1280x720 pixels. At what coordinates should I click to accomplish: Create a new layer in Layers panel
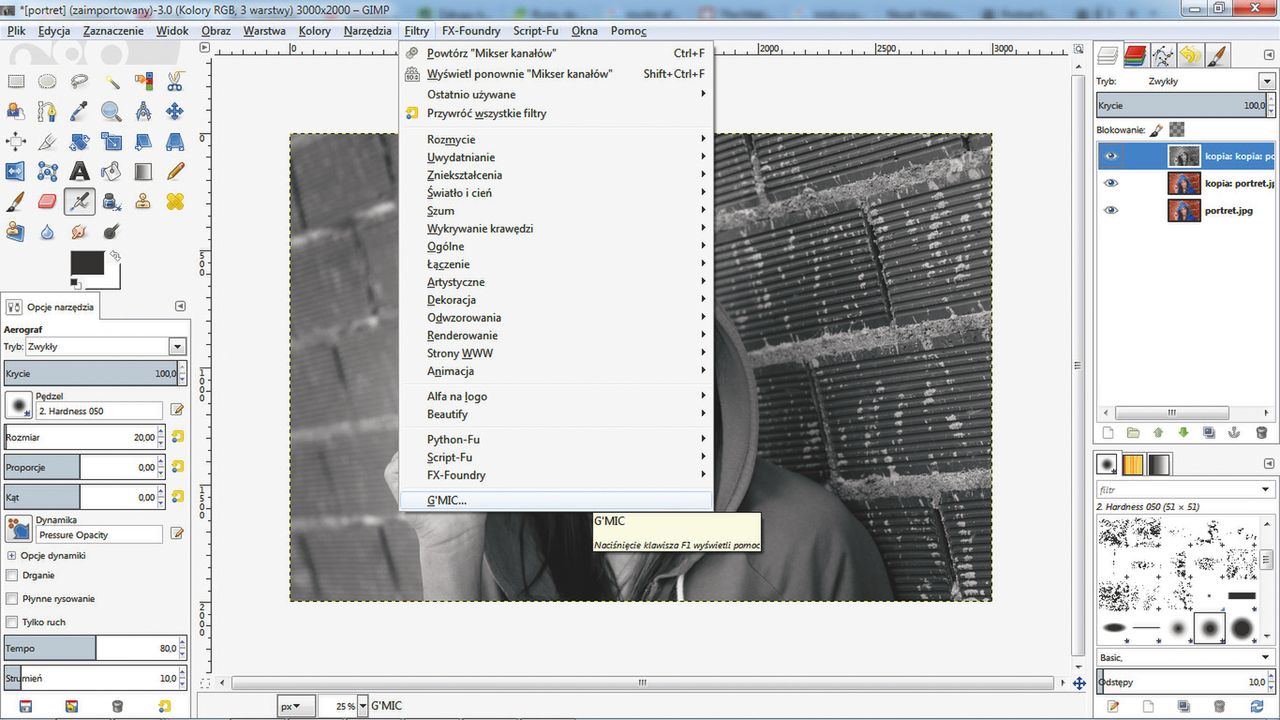(x=1107, y=433)
